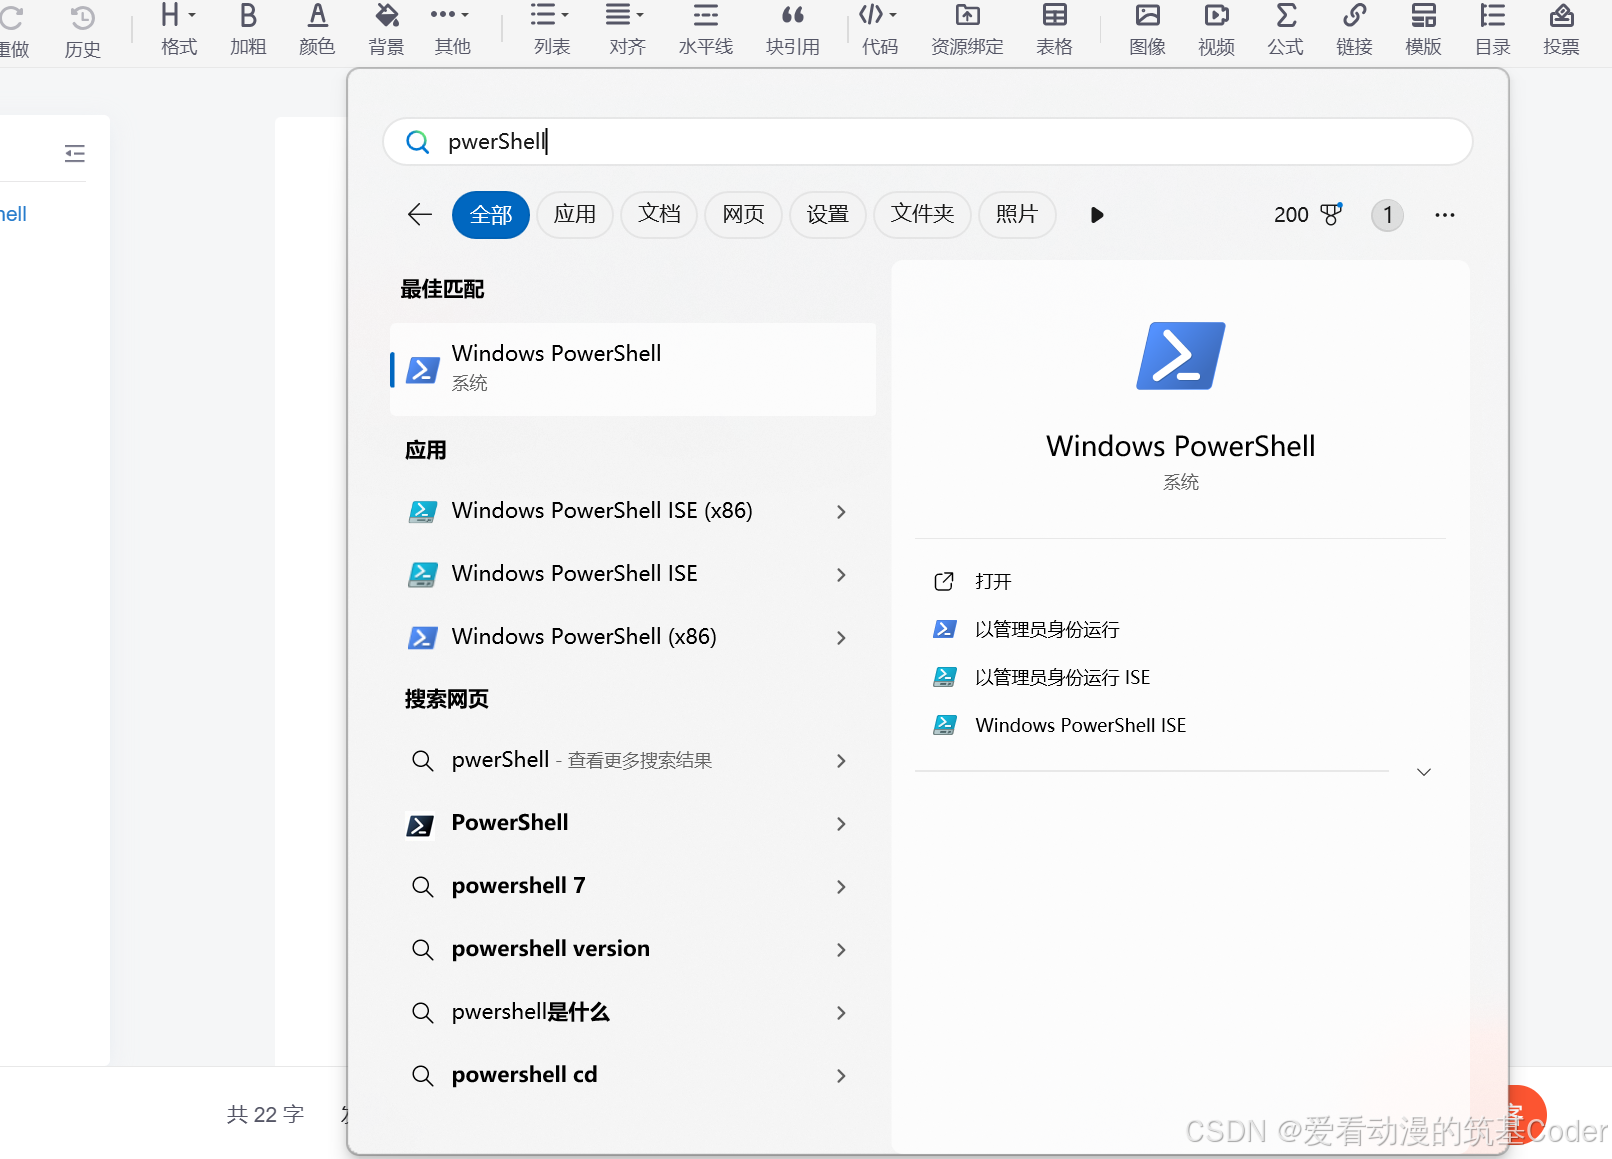Image resolution: width=1612 pixels, height=1159 pixels.
Task: Select the 全部 filter tab
Action: (x=491, y=214)
